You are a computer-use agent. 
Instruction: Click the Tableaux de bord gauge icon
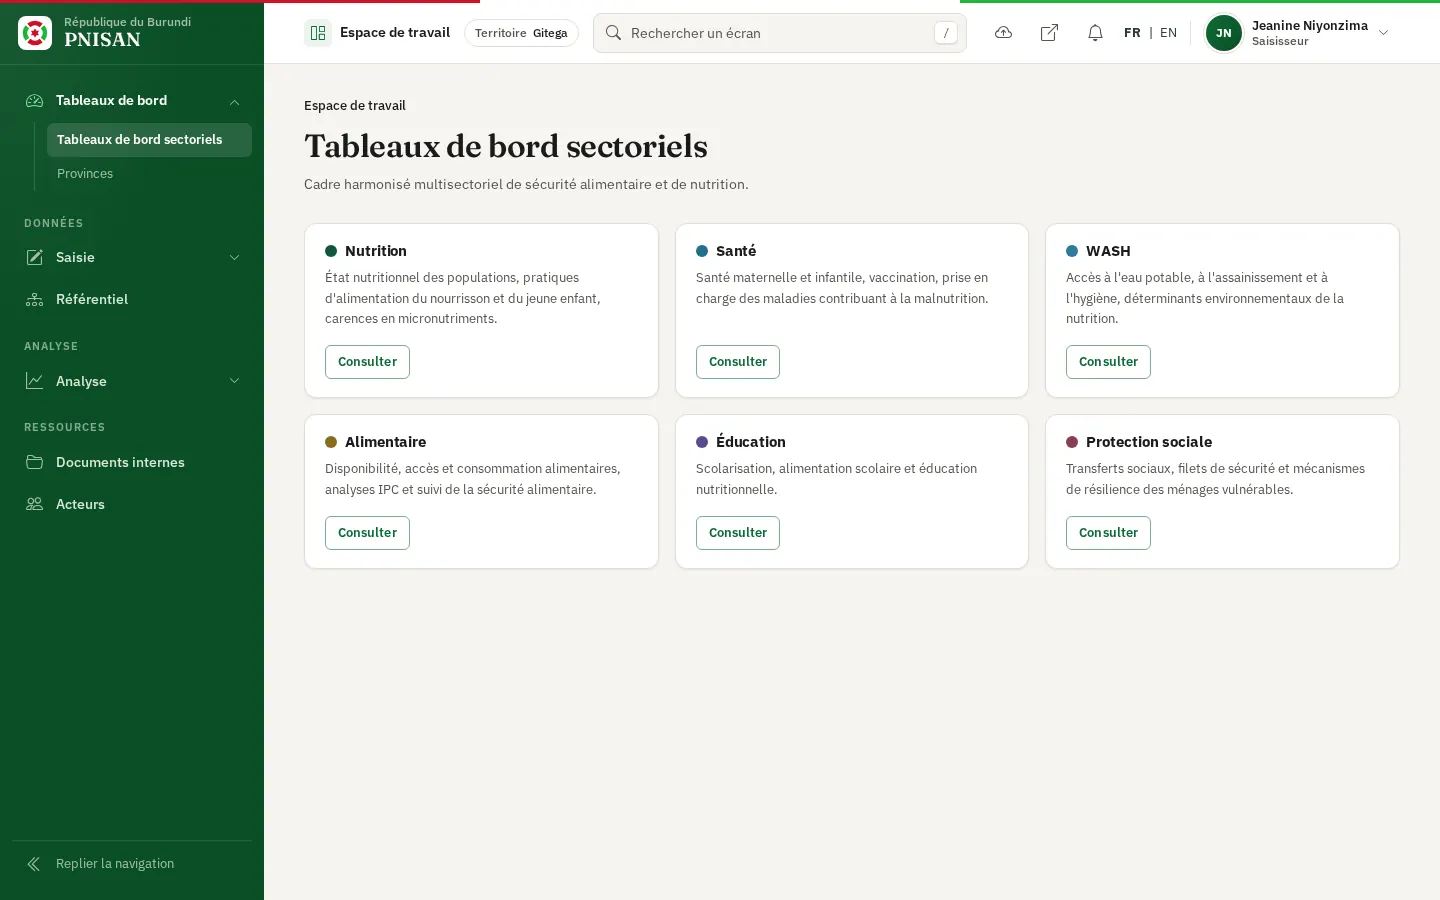35,101
